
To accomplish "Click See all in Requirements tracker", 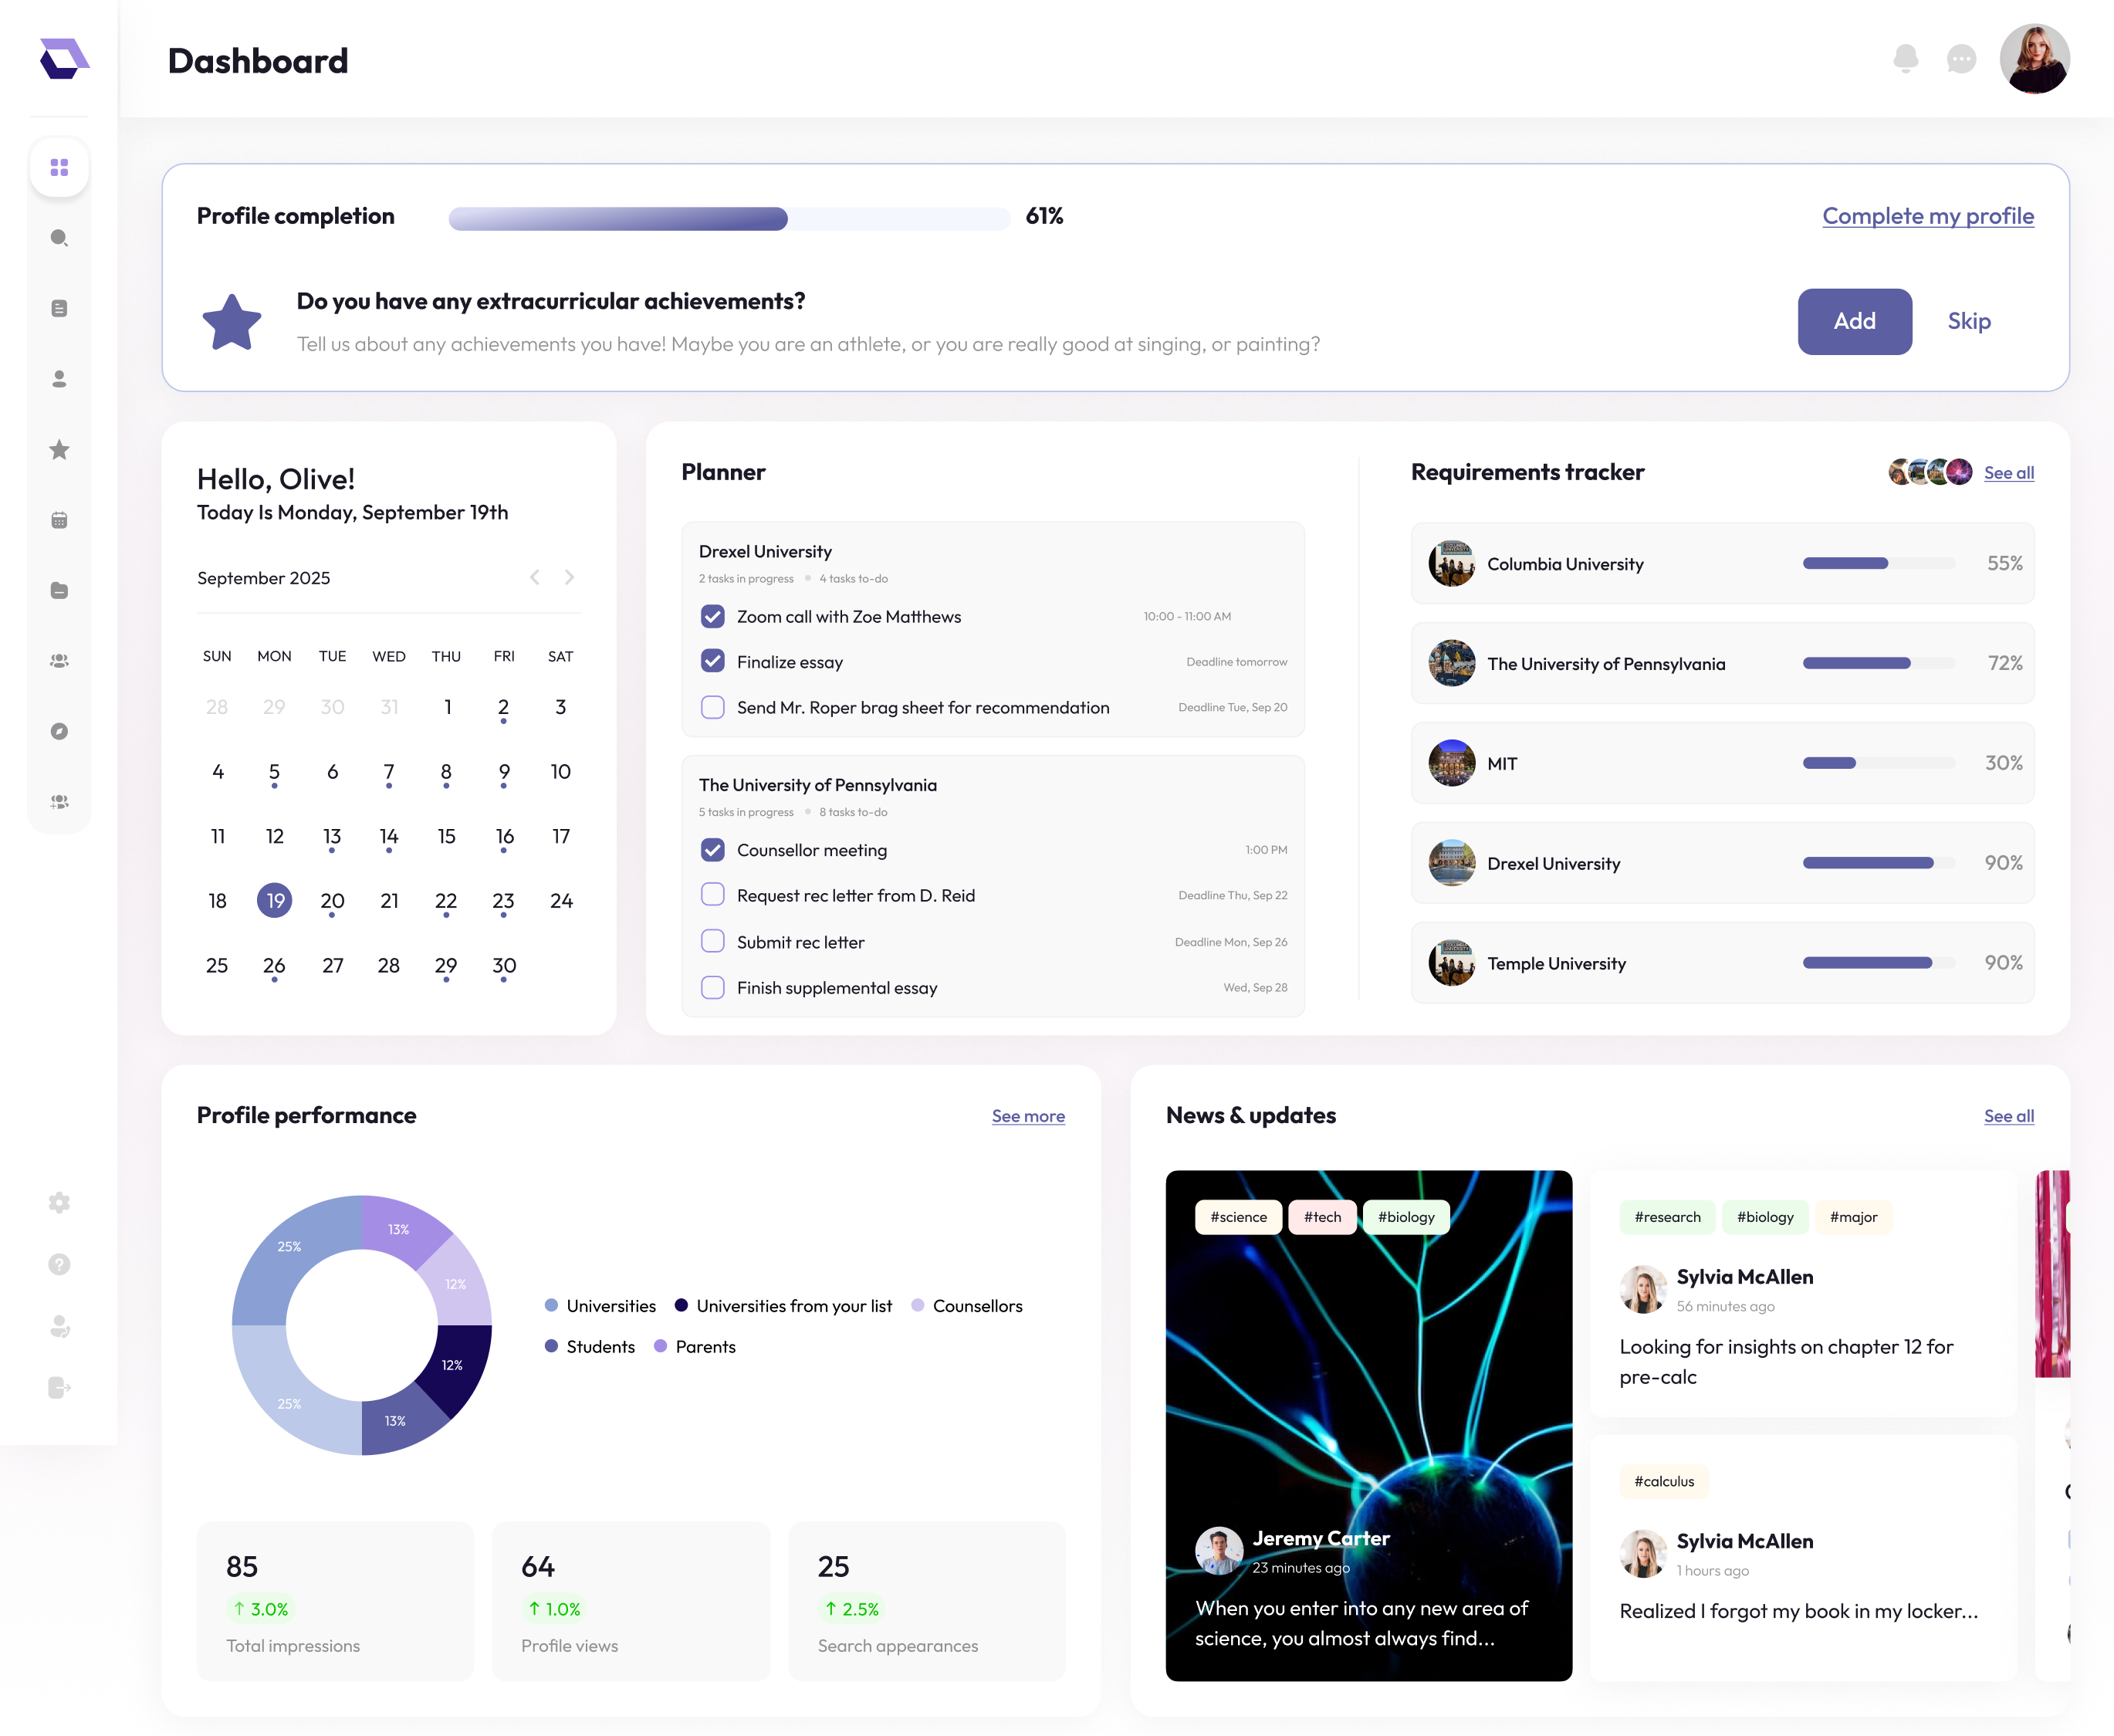I will 2008,473.
